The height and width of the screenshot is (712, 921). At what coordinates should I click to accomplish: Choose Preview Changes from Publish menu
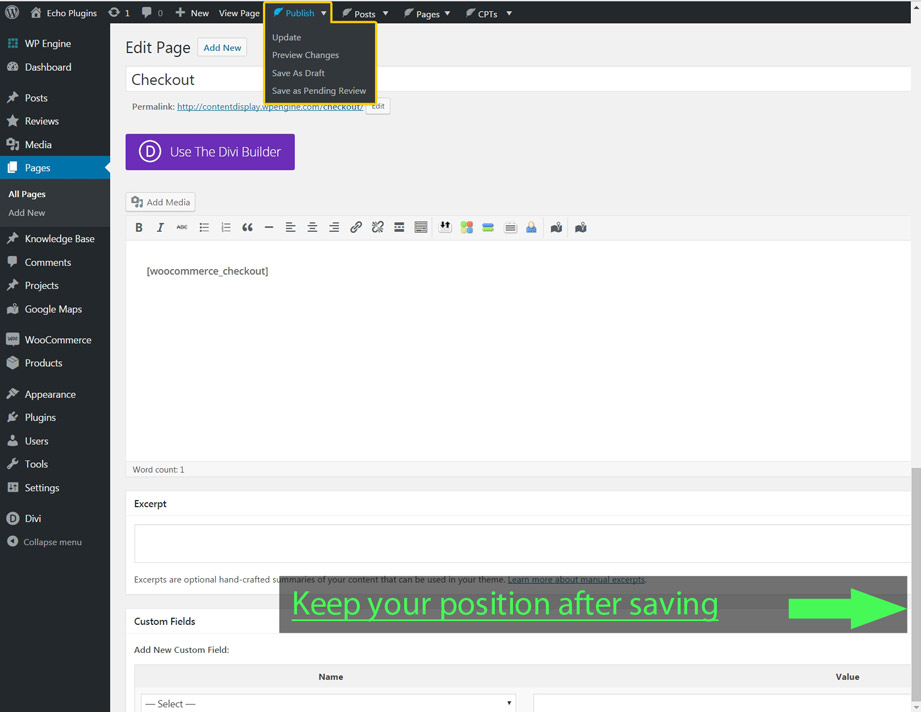click(305, 55)
